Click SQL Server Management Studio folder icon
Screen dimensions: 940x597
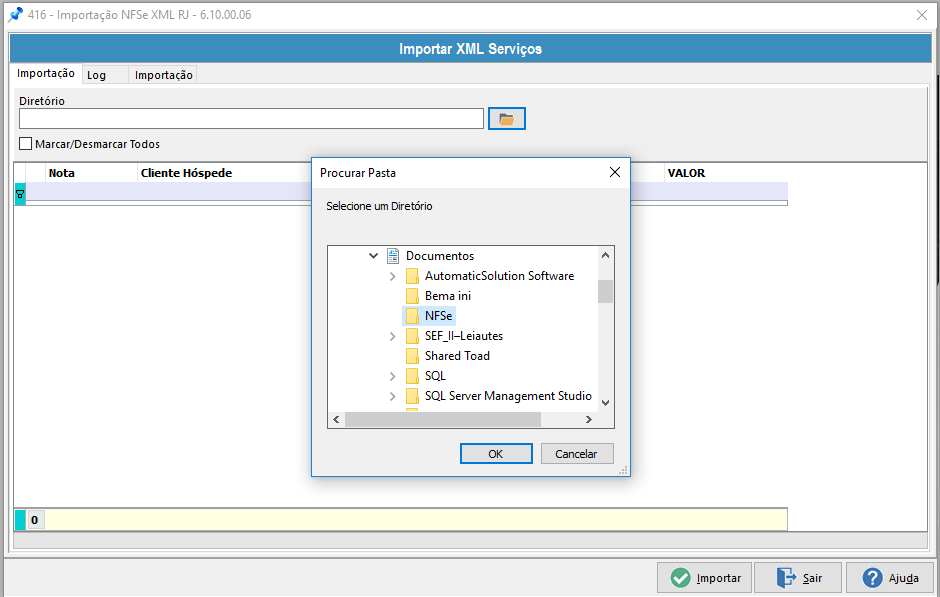tap(412, 396)
